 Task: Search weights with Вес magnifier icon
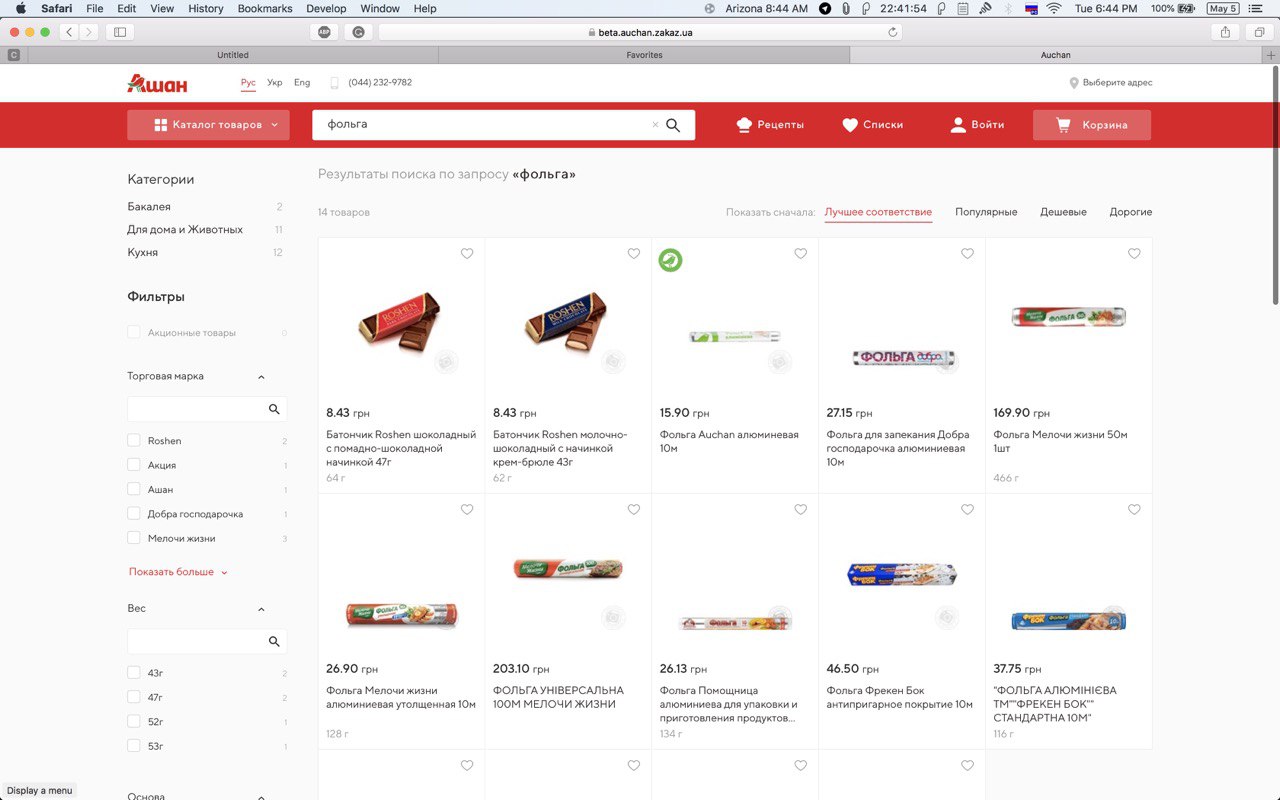[274, 641]
